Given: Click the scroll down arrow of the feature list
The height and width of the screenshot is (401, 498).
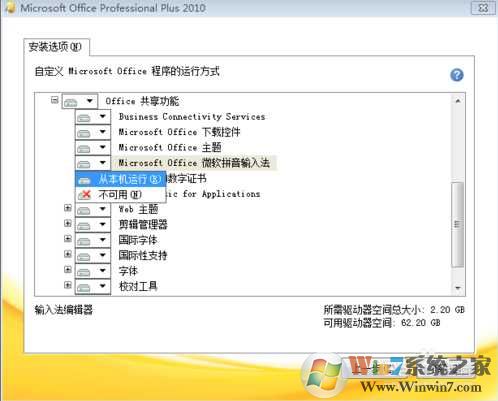Looking at the screenshot, I should [x=458, y=288].
